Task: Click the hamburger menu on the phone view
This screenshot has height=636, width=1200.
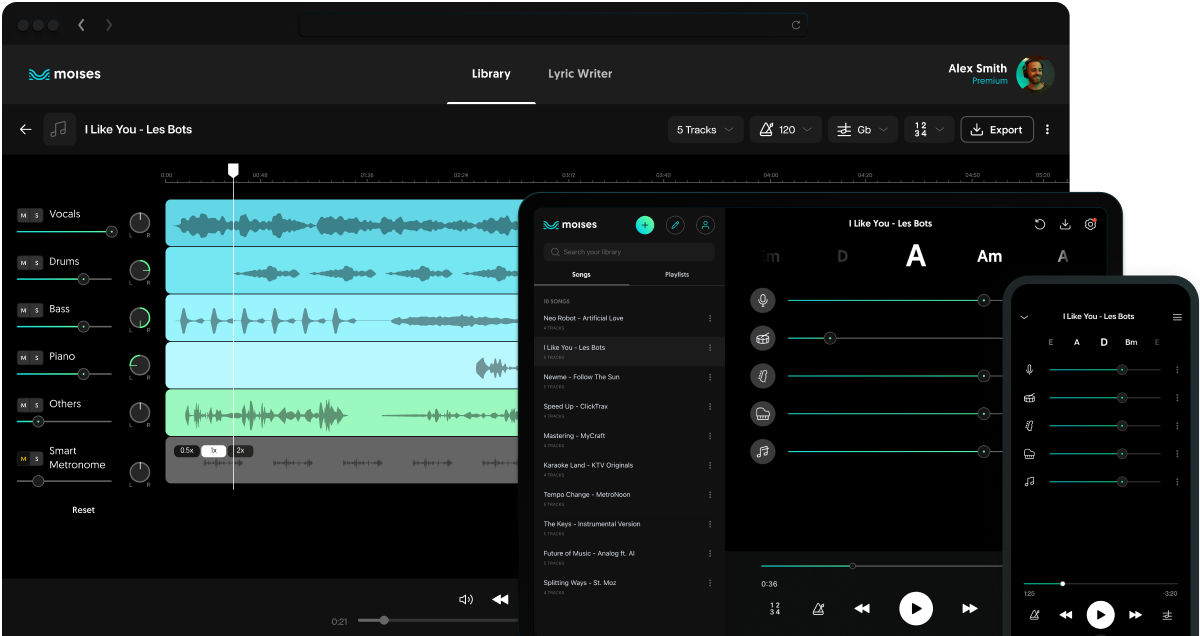Action: click(x=1177, y=317)
